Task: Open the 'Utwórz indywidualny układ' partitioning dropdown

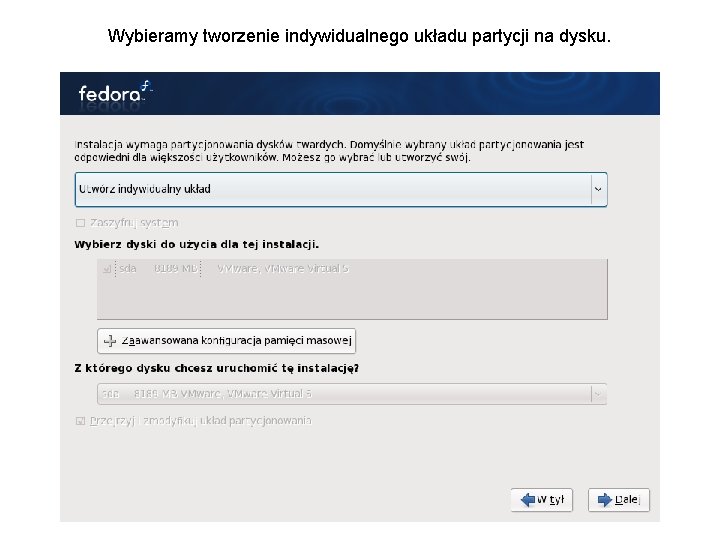Action: pos(341,189)
